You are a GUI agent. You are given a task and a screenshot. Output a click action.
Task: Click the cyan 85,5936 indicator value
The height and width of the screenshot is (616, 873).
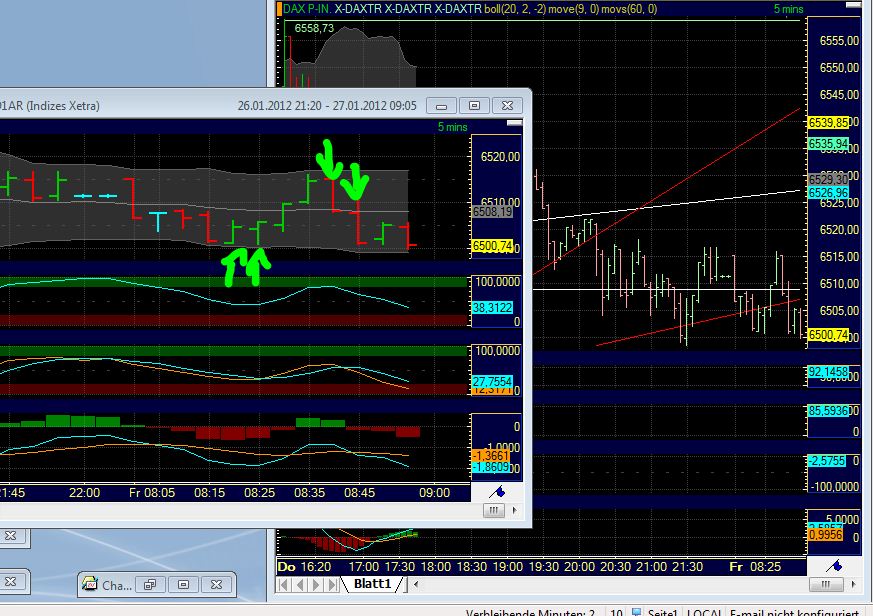[829, 411]
